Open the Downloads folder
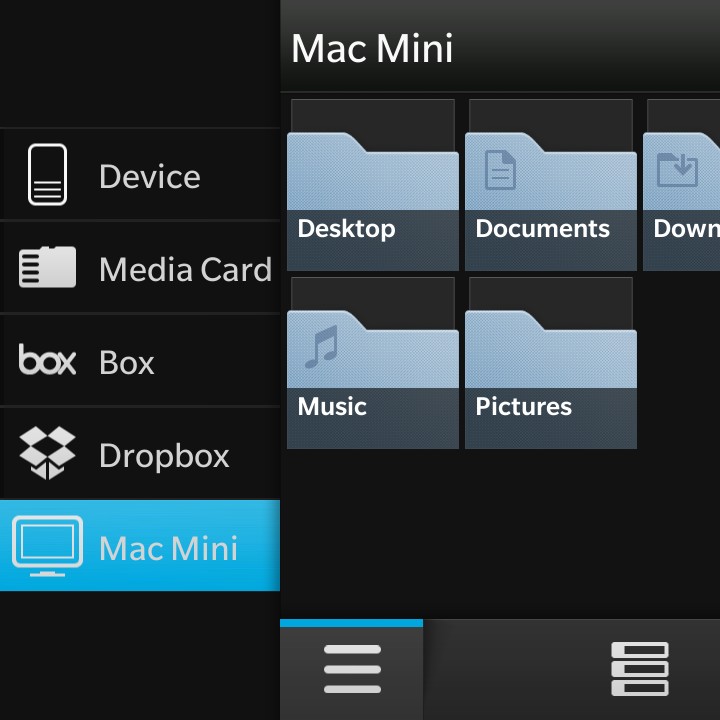This screenshot has height=720, width=720. pyautogui.click(x=681, y=201)
